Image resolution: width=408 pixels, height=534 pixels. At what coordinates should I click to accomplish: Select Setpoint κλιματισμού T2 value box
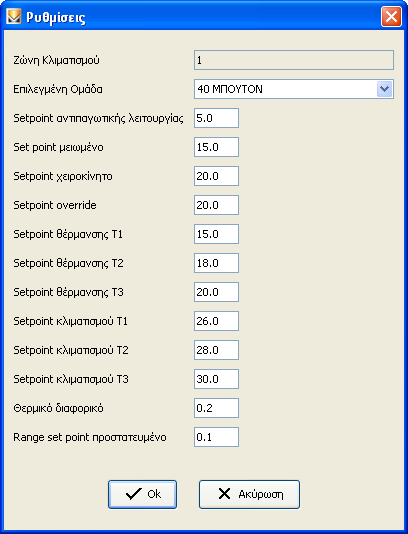(x=217, y=350)
